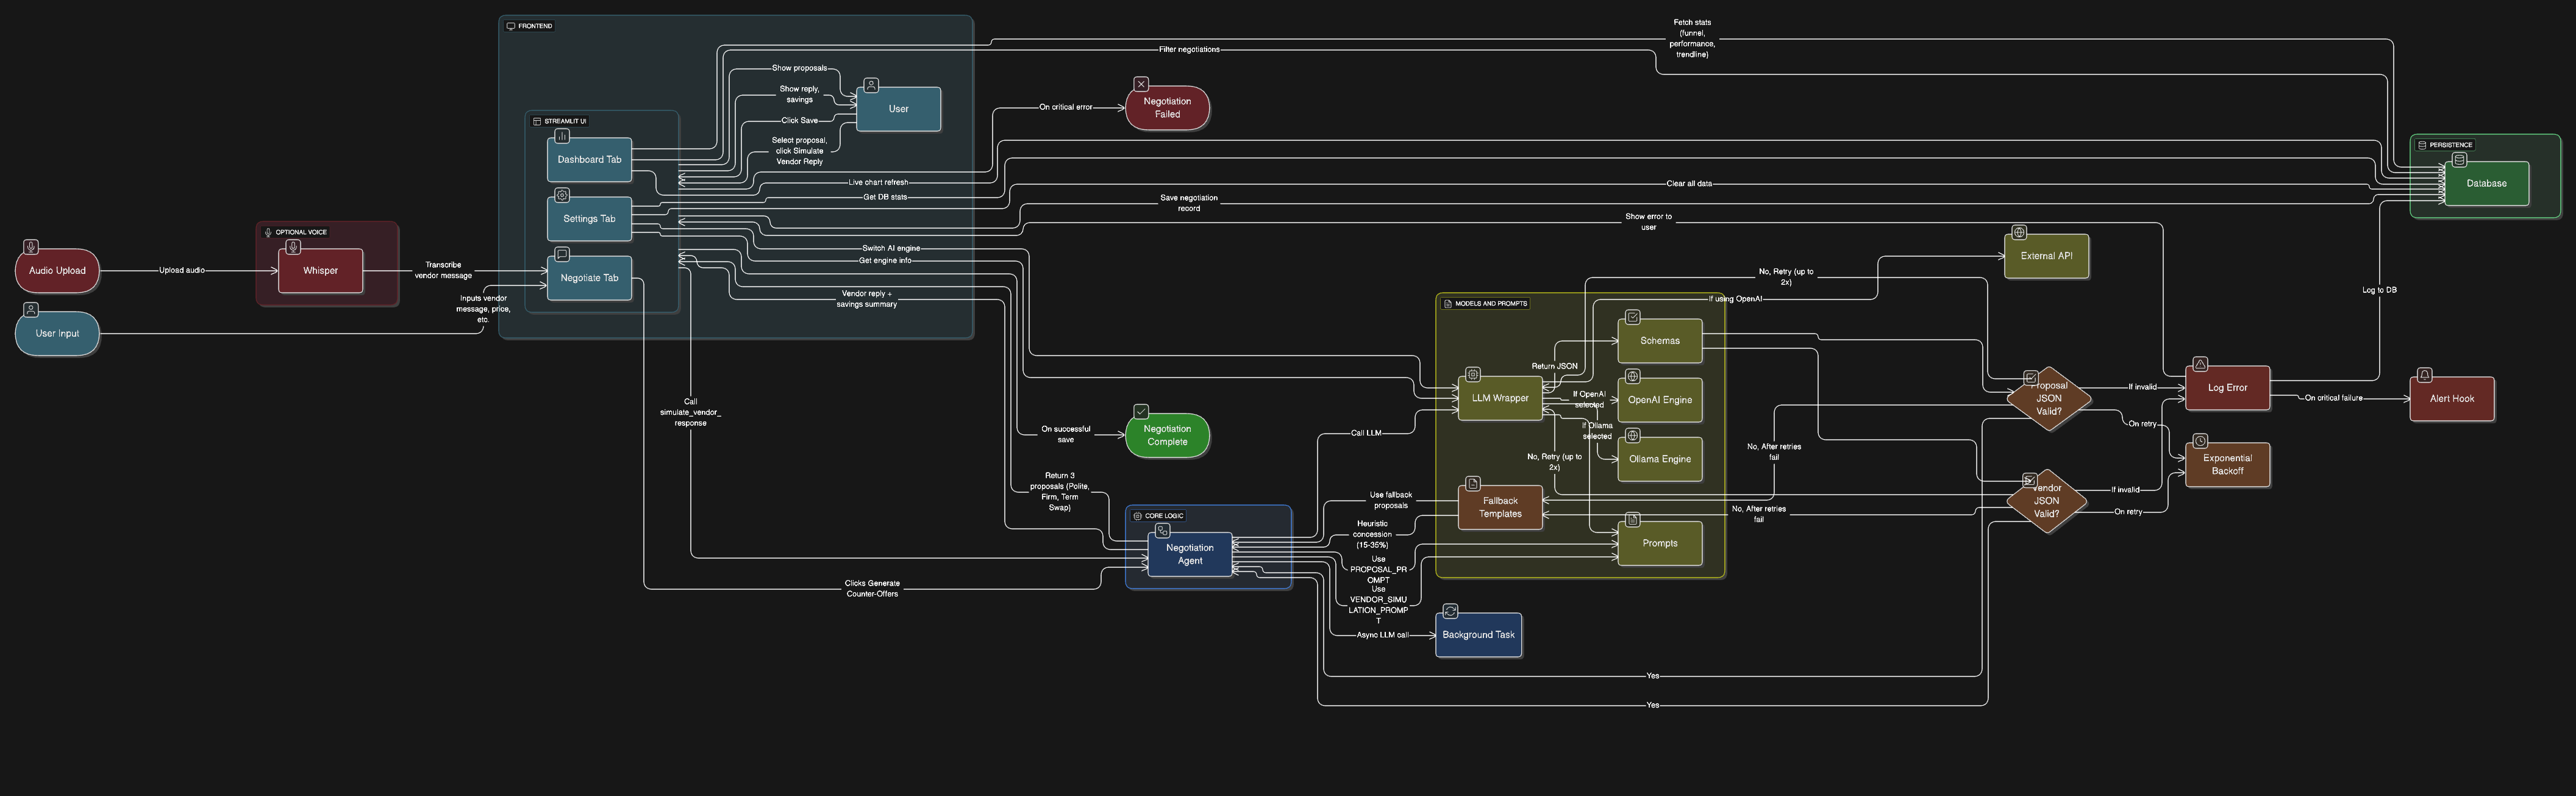Click the checkmark icon on Negotiation Complete
This screenshot has width=2576, height=796.
(x=1141, y=411)
